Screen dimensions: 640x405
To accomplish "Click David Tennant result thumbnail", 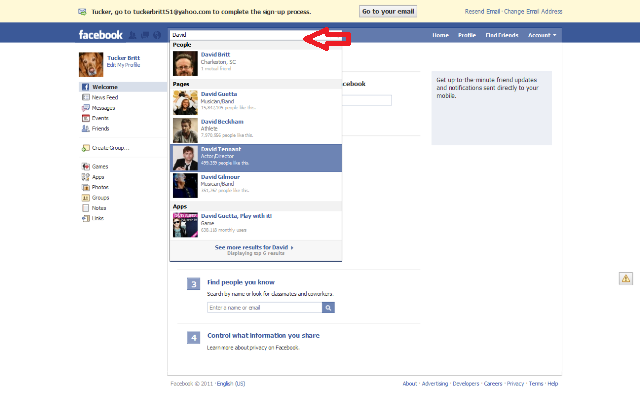I will (185, 158).
